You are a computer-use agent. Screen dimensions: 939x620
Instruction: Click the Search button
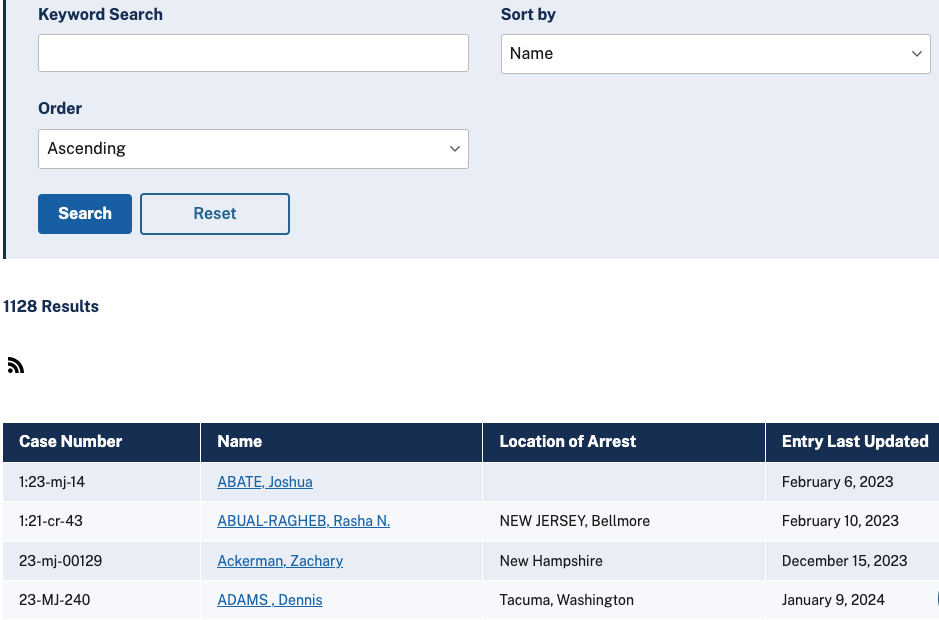[x=85, y=214]
